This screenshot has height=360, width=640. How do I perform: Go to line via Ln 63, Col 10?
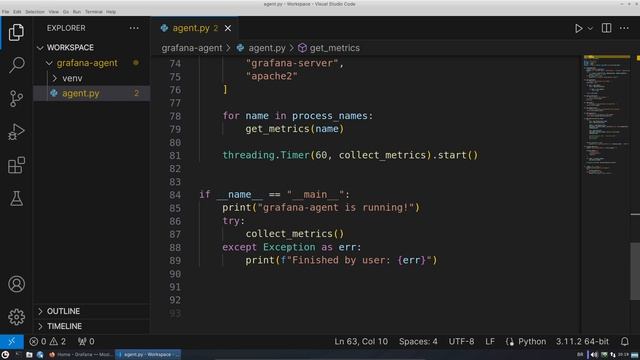point(361,341)
